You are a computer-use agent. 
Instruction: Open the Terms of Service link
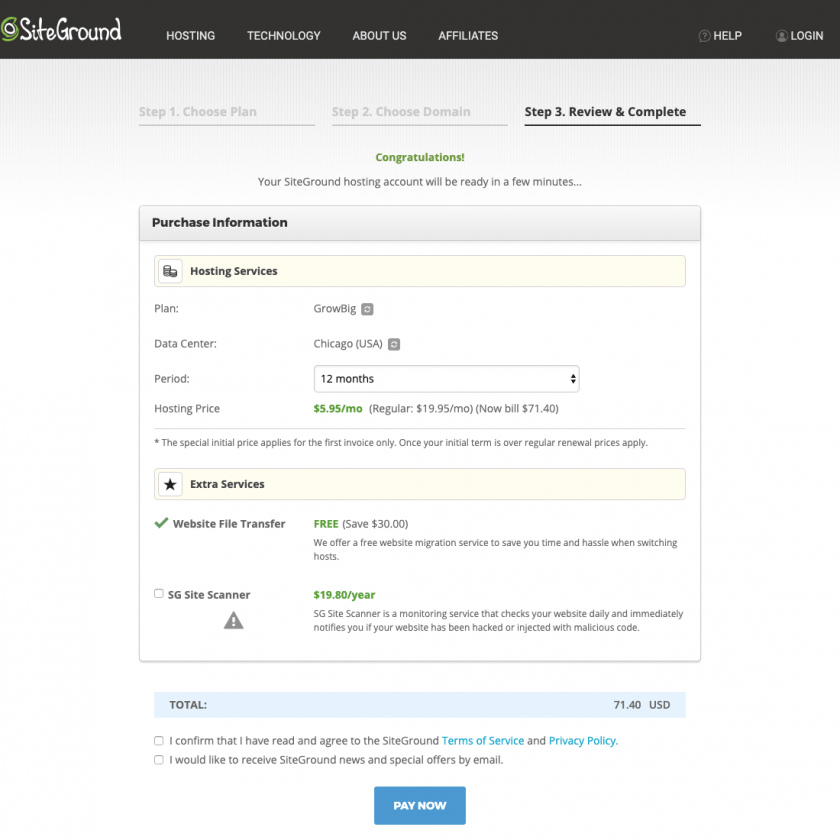tap(483, 741)
